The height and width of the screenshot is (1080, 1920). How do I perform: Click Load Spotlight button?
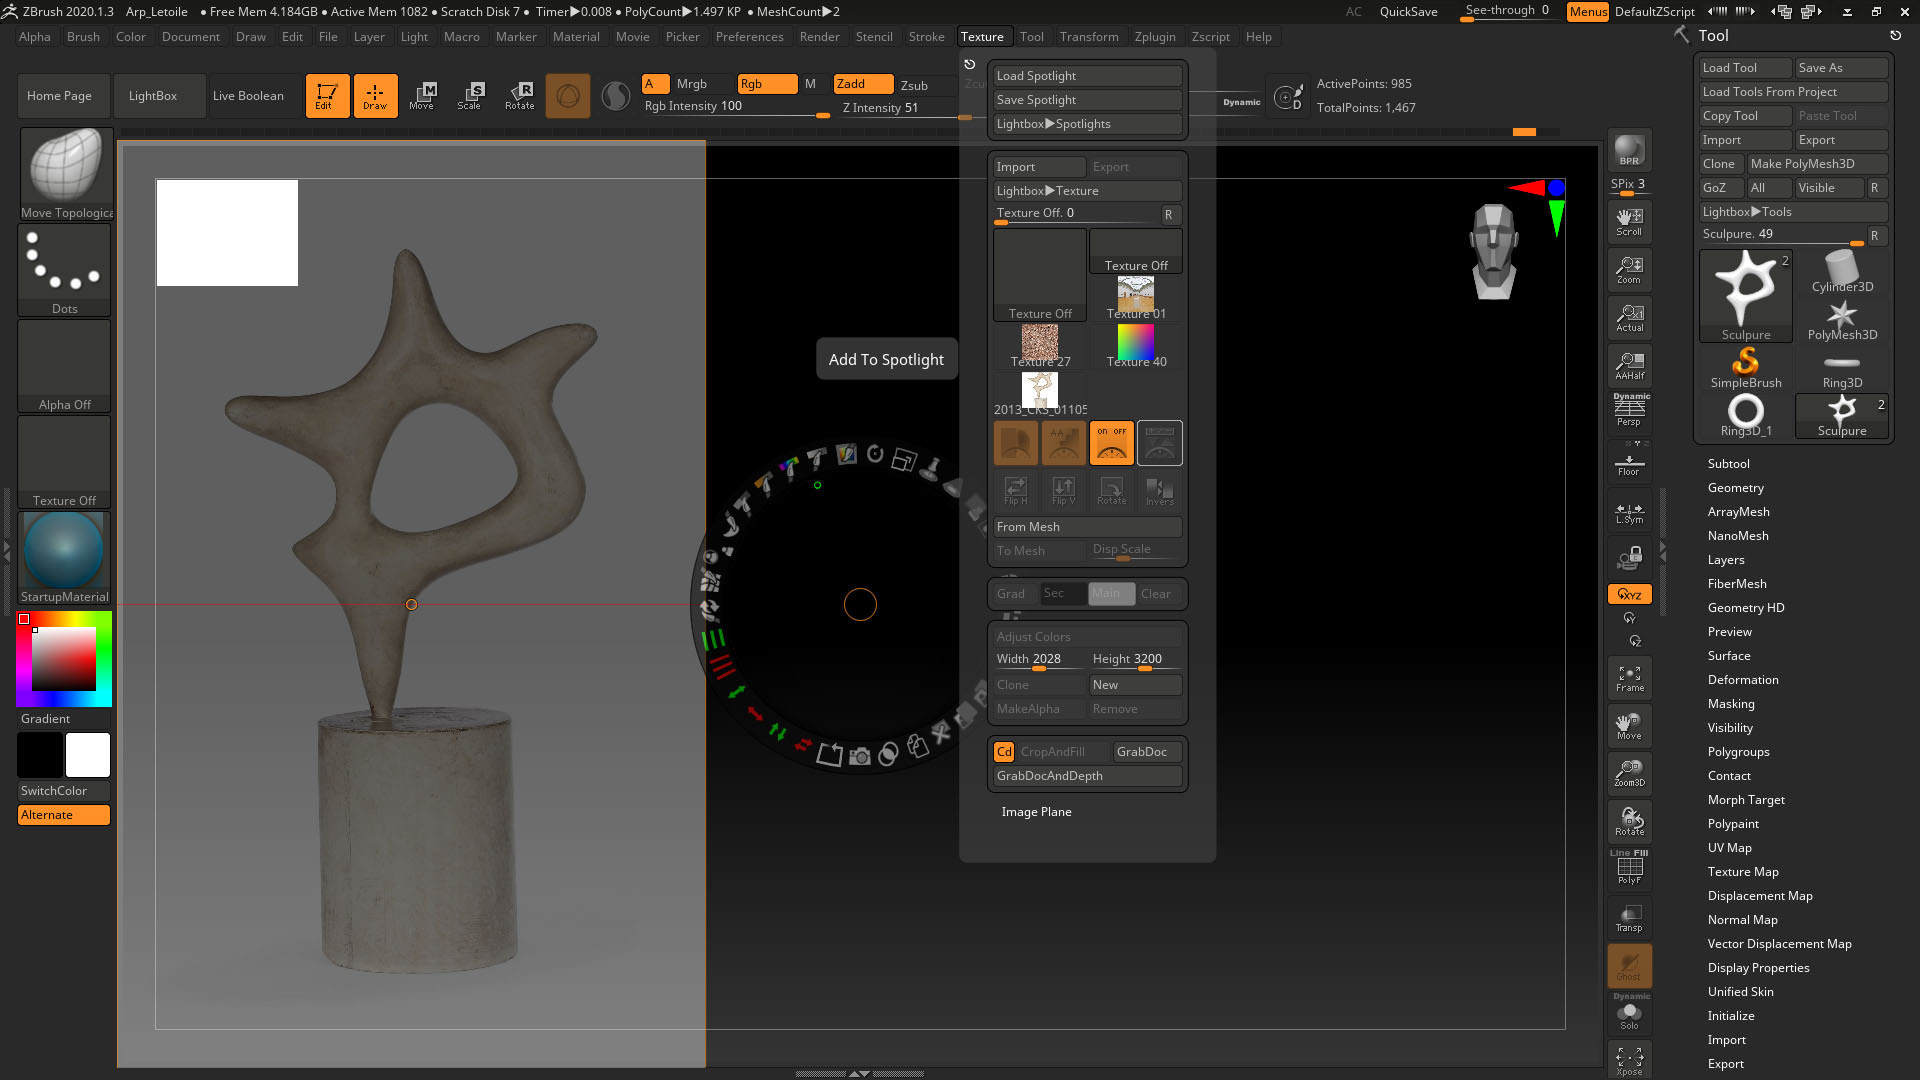[x=1088, y=75]
